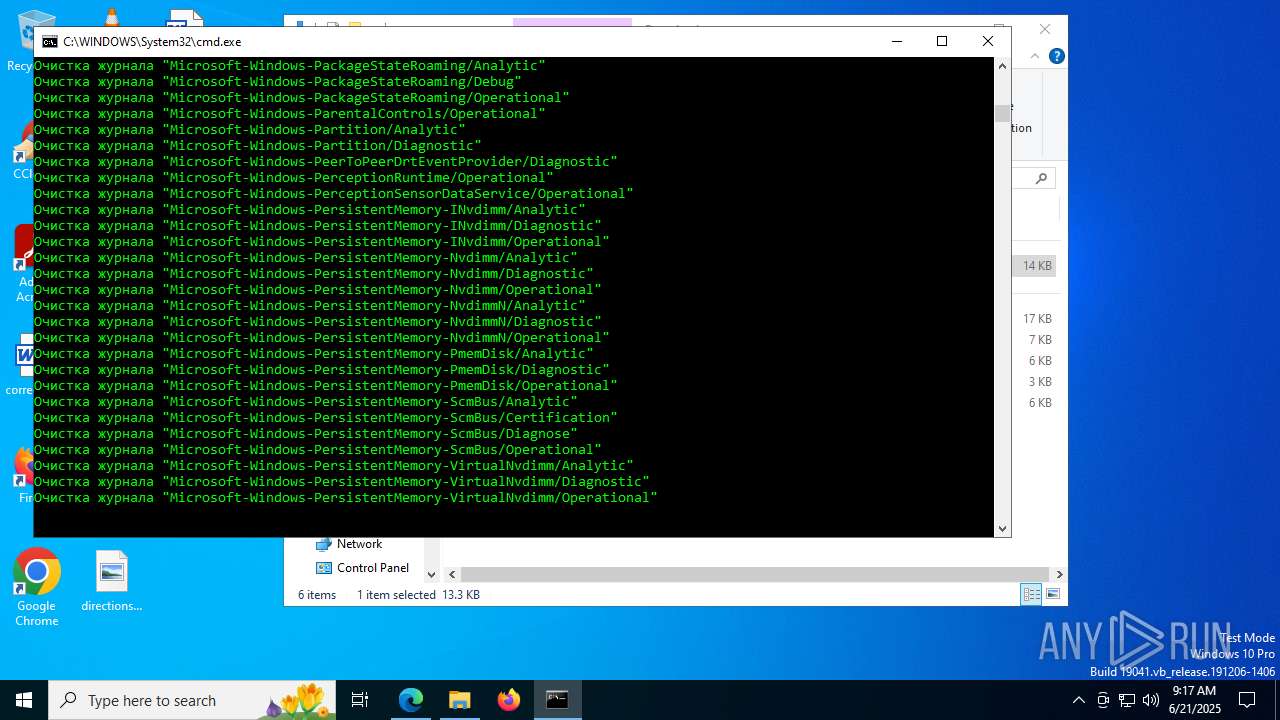Click the 3 KB file size entry
The width and height of the screenshot is (1280, 720).
[x=1040, y=382]
